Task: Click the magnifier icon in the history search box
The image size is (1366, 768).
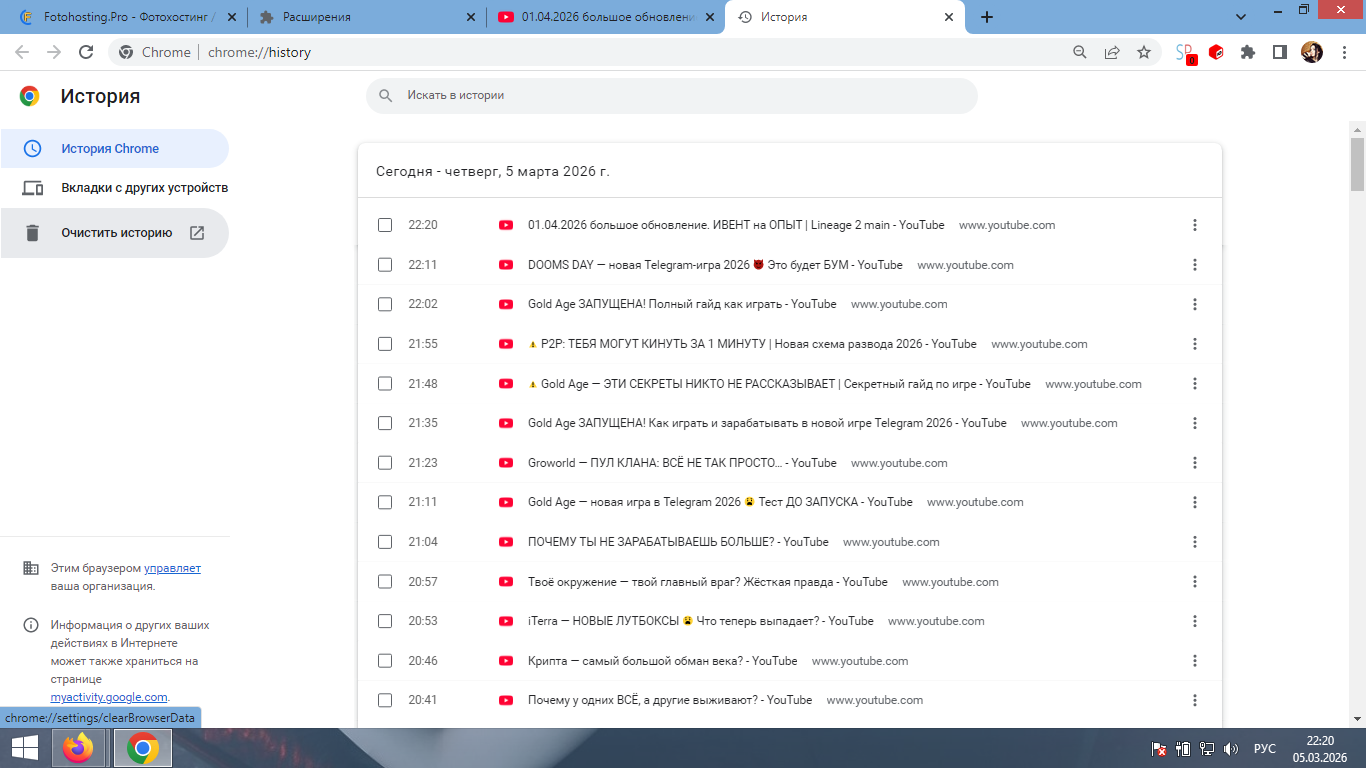Action: click(x=386, y=96)
